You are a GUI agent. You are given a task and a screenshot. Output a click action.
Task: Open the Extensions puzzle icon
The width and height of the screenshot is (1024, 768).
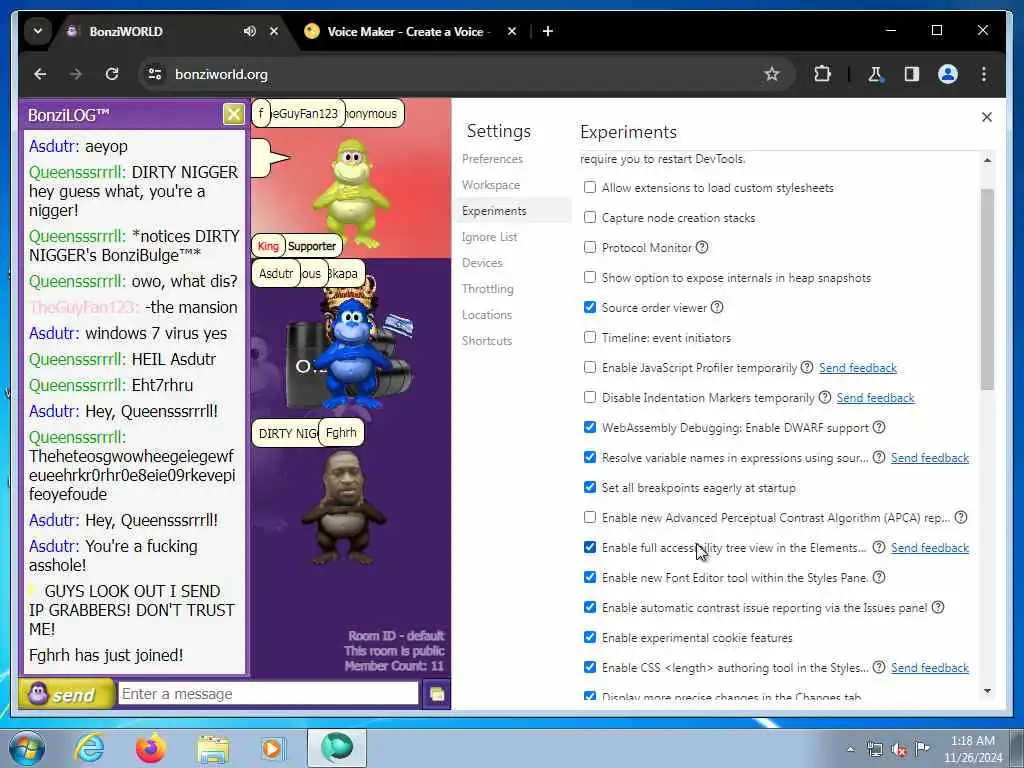[822, 74]
